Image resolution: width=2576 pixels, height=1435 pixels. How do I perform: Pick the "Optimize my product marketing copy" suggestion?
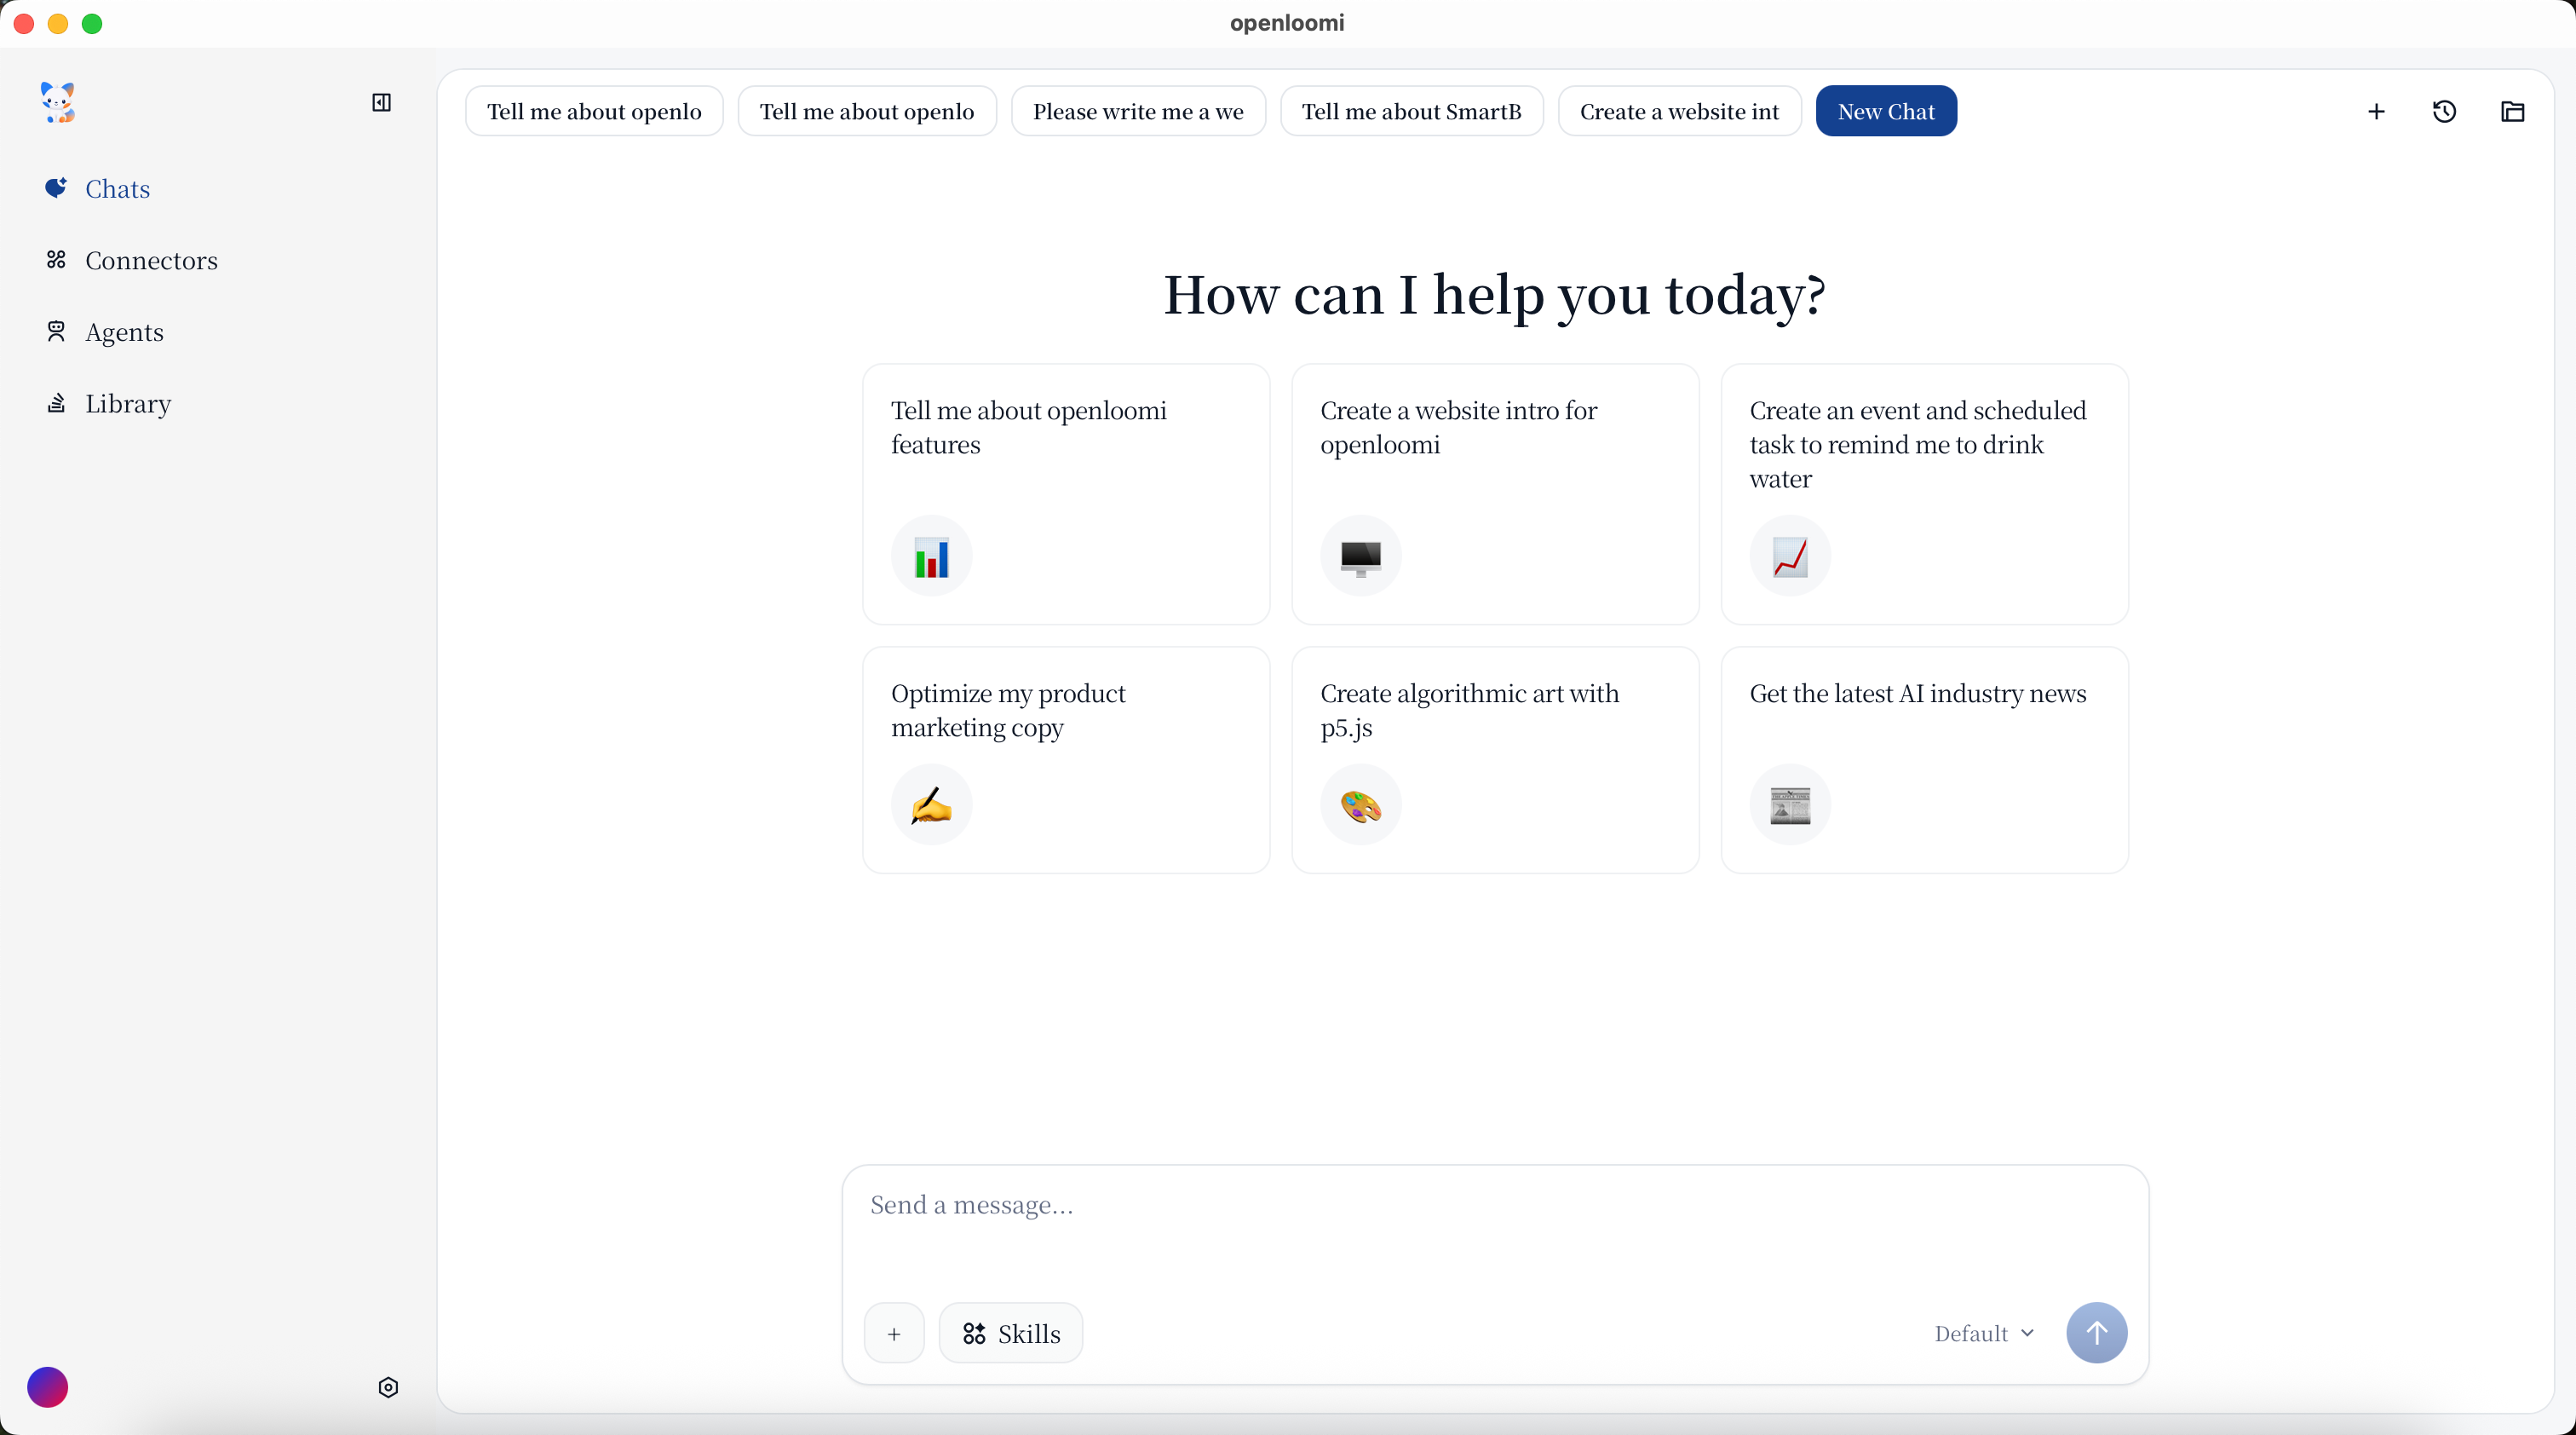click(x=1066, y=760)
